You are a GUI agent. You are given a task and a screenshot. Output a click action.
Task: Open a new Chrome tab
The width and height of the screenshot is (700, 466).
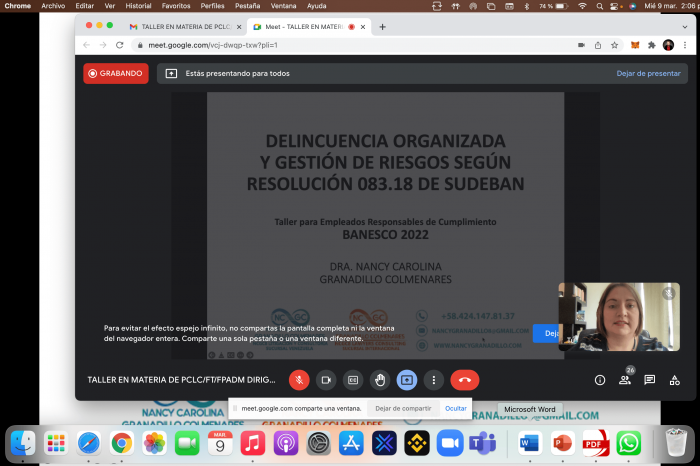pos(382,27)
